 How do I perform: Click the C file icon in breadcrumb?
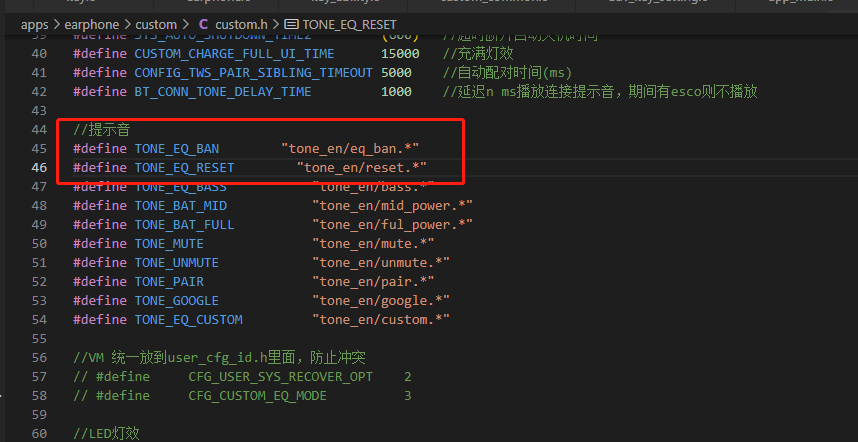click(204, 25)
